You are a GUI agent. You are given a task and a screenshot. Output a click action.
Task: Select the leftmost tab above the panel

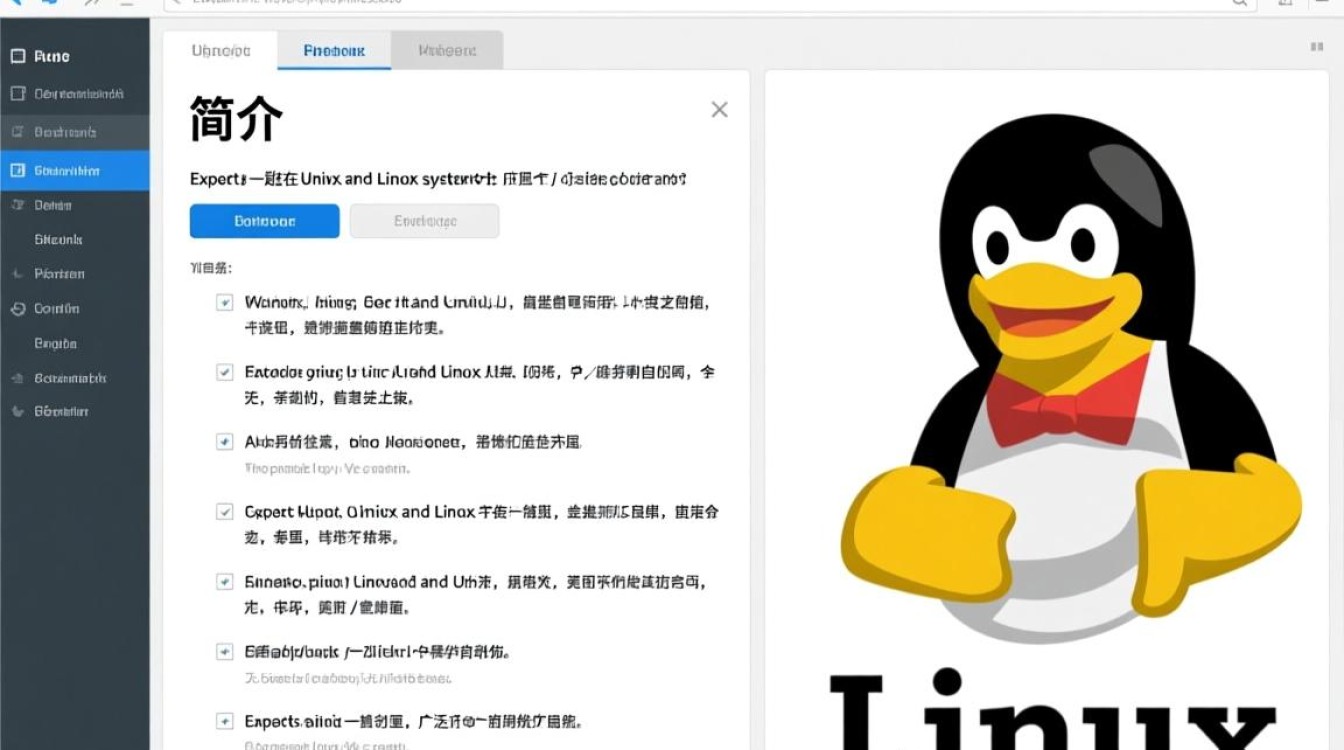click(220, 50)
